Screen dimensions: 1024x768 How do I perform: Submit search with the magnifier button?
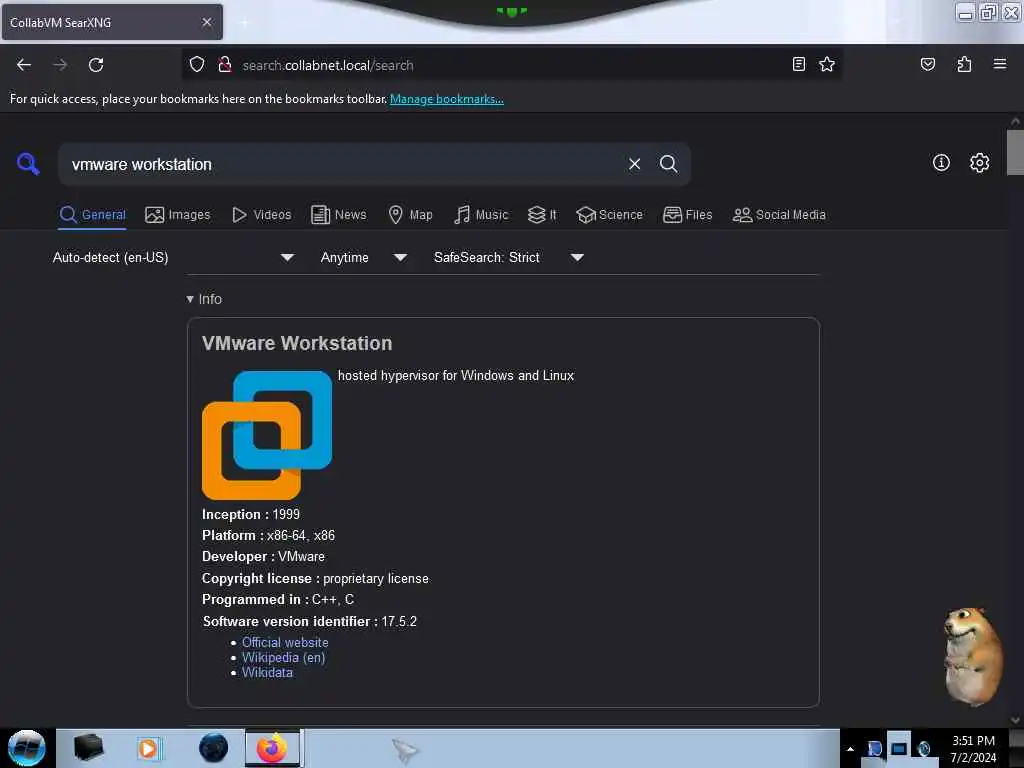(x=668, y=164)
